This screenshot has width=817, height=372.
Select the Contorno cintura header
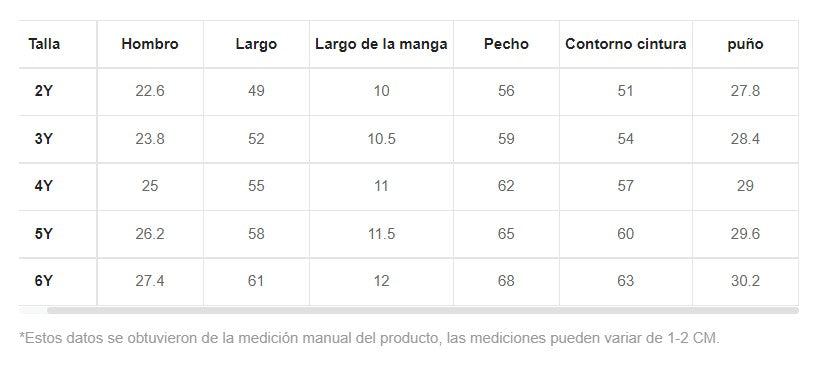(x=626, y=44)
